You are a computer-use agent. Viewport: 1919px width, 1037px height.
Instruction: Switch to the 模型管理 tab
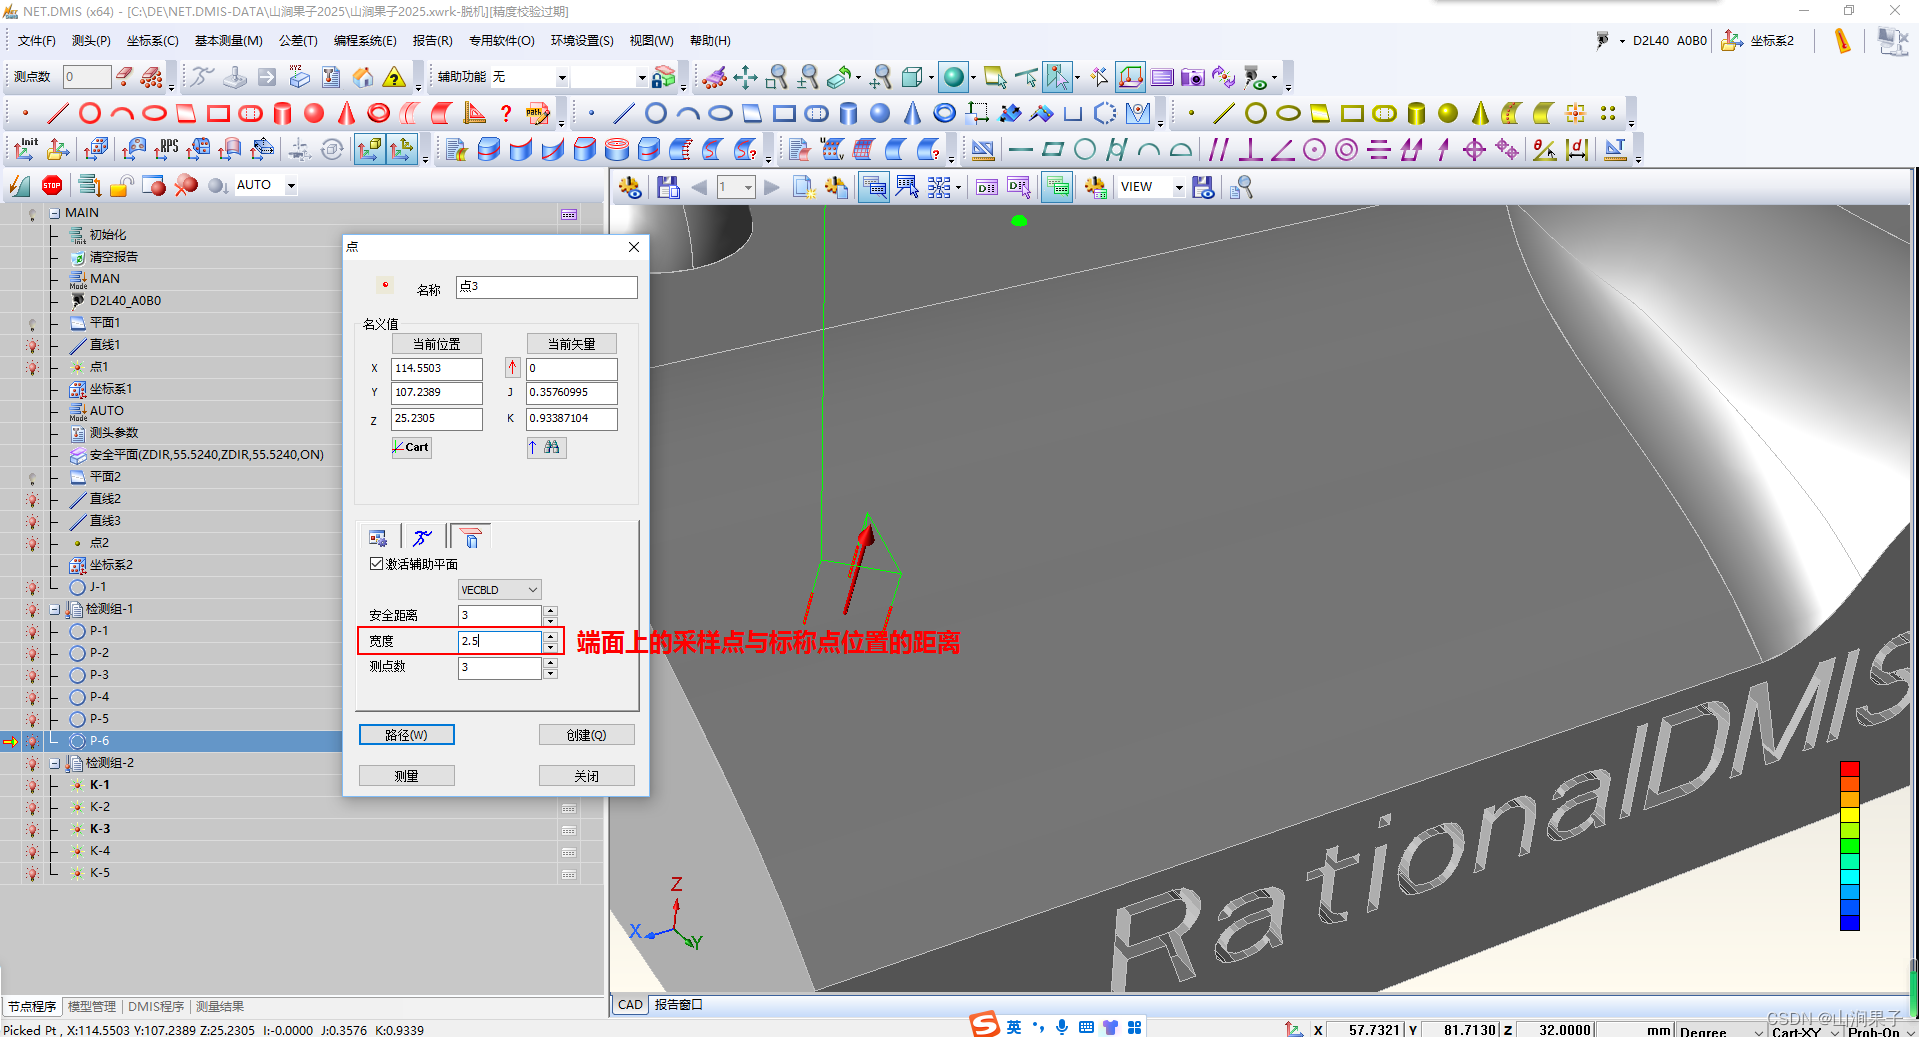tap(92, 1006)
